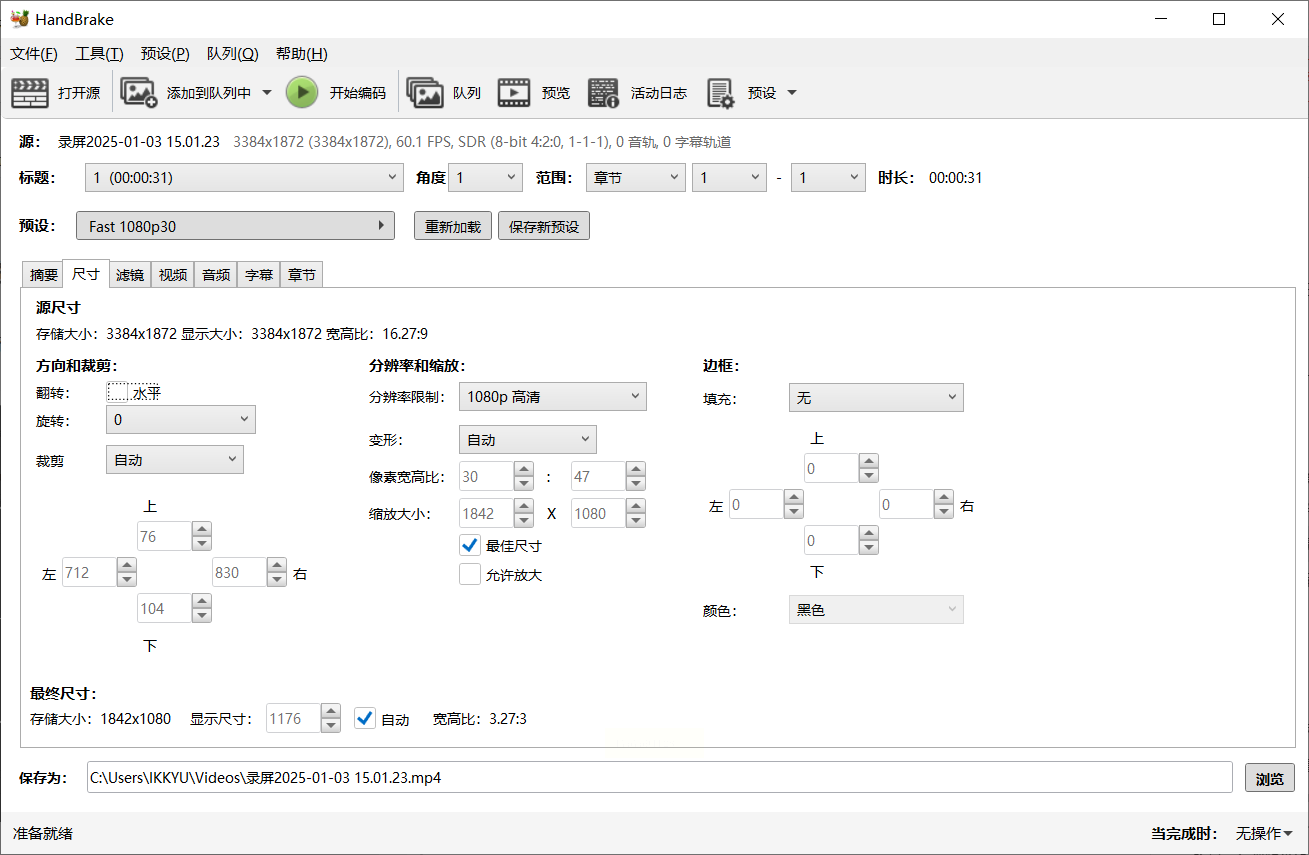The image size is (1309, 855).
Task: Open the 填充 dropdown under 边框
Action: point(875,398)
